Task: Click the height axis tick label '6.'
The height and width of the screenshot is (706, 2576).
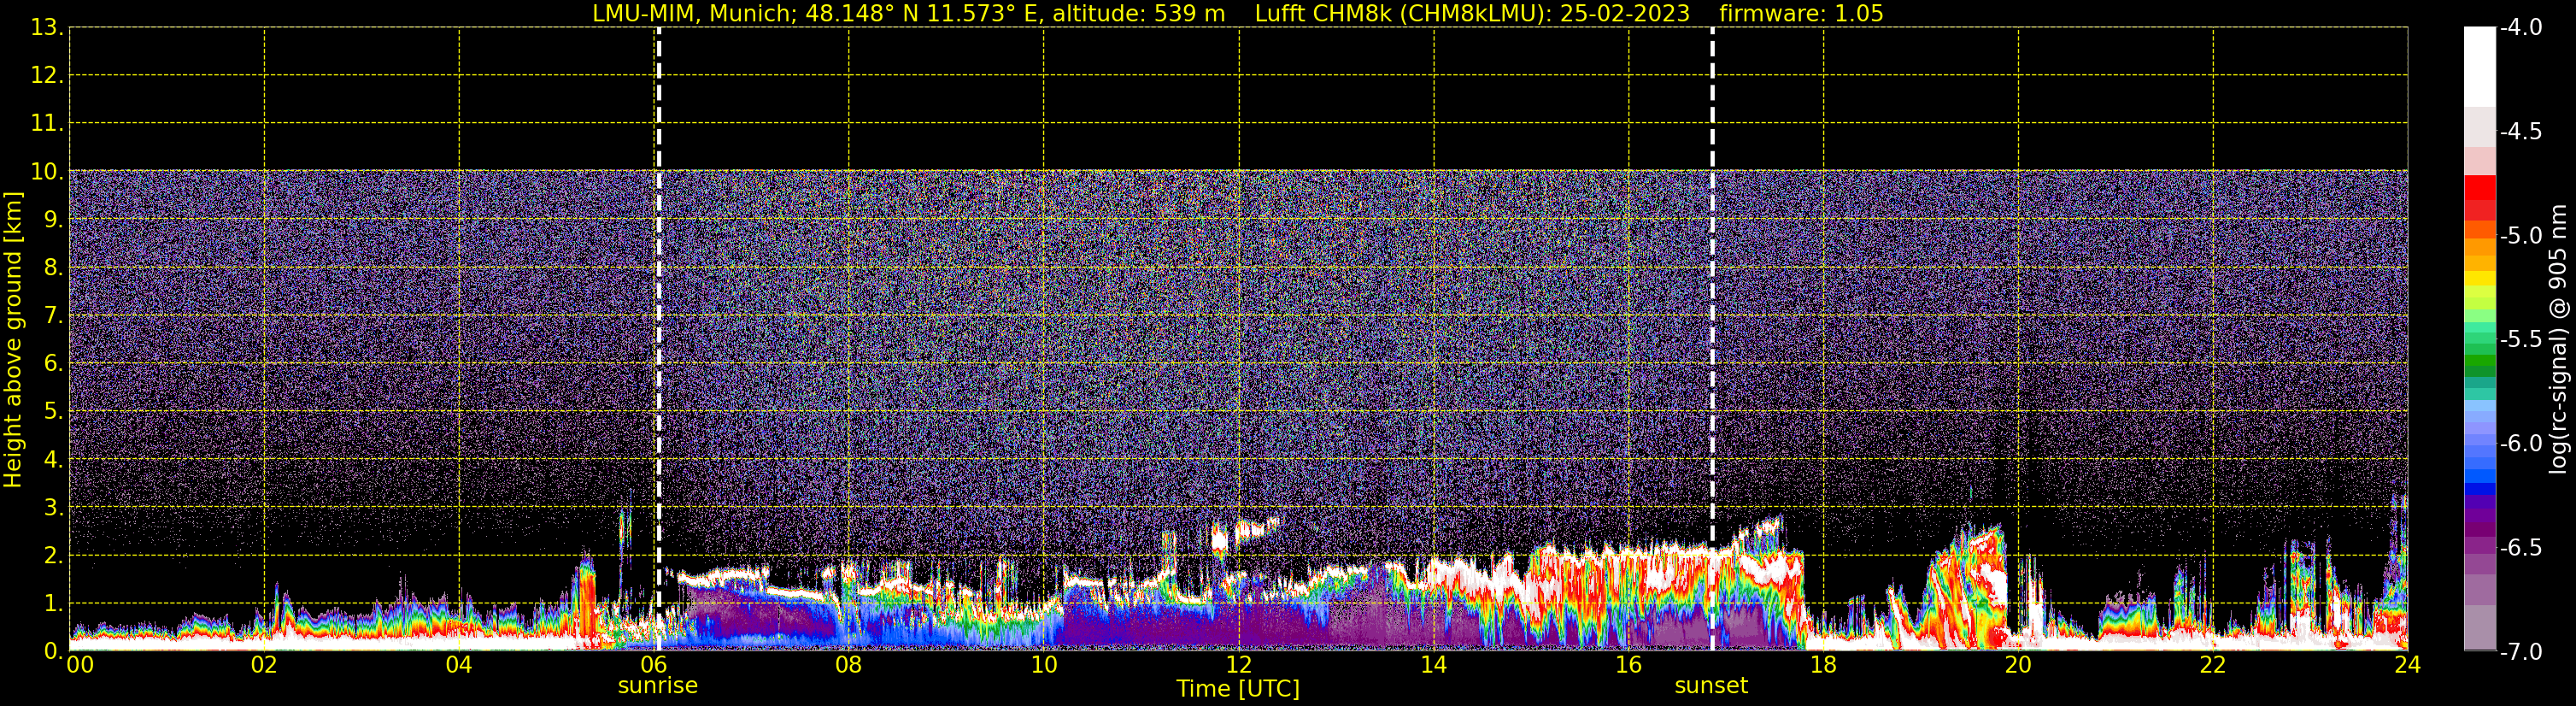Action: pyautogui.click(x=53, y=363)
